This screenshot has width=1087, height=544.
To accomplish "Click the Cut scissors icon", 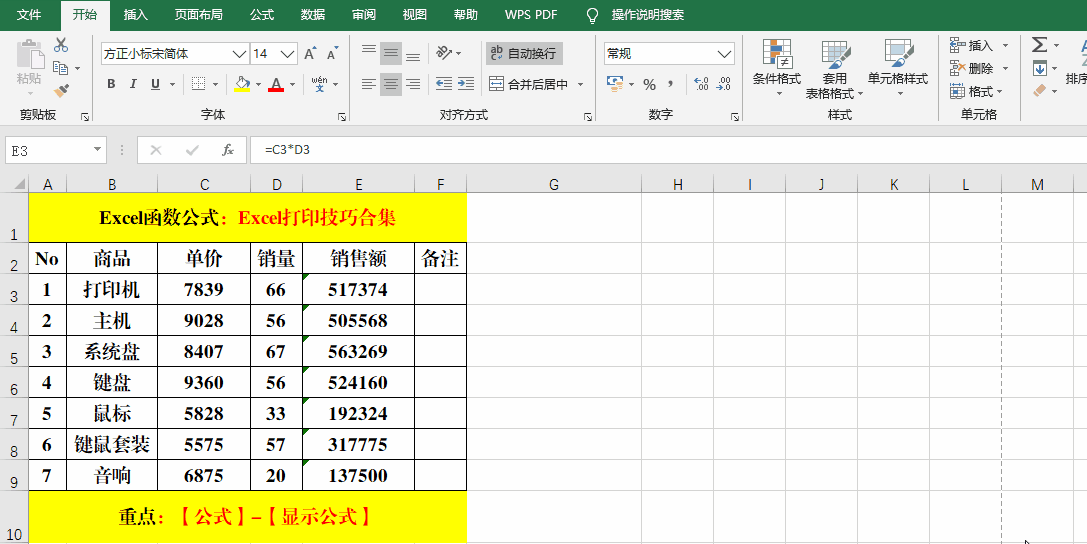I will click(61, 46).
